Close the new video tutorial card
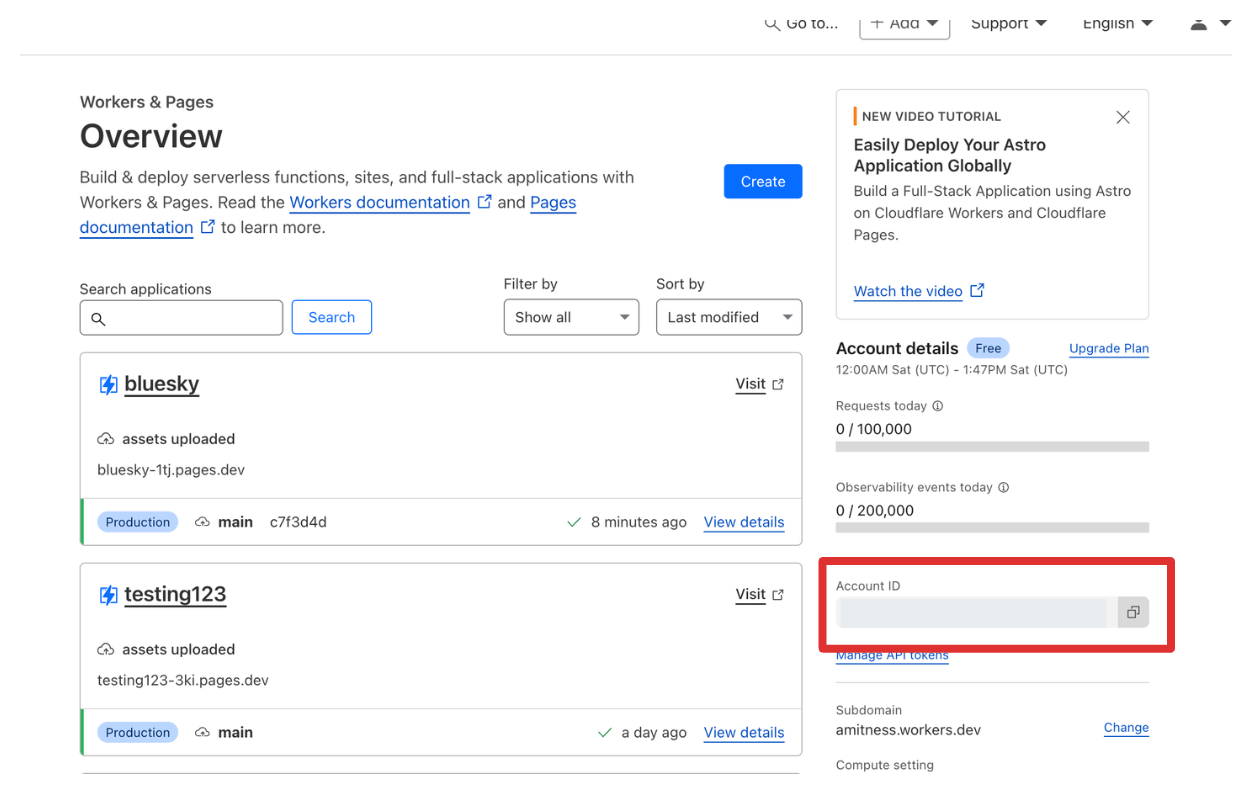The width and height of the screenshot is (1251, 794). point(1122,117)
